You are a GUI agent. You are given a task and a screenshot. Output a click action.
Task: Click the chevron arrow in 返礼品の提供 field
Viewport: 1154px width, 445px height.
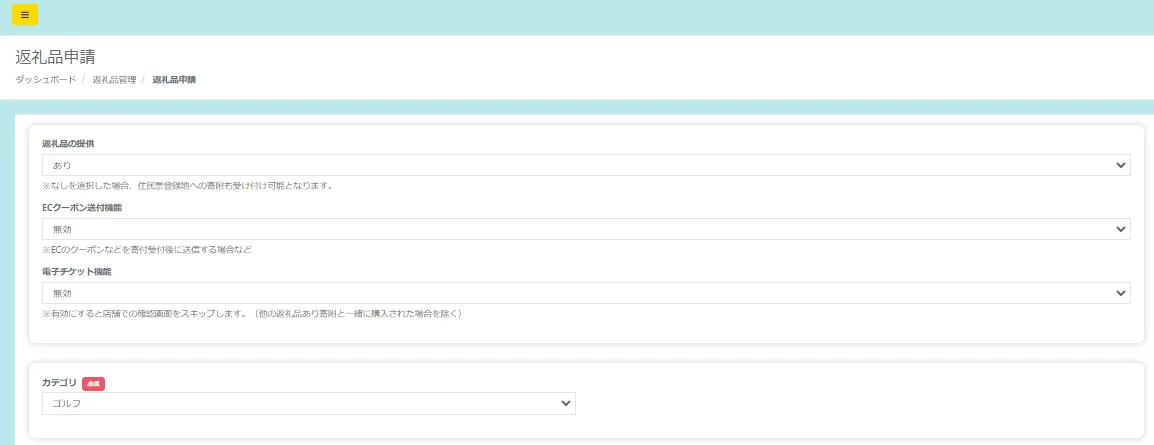[x=1120, y=165]
